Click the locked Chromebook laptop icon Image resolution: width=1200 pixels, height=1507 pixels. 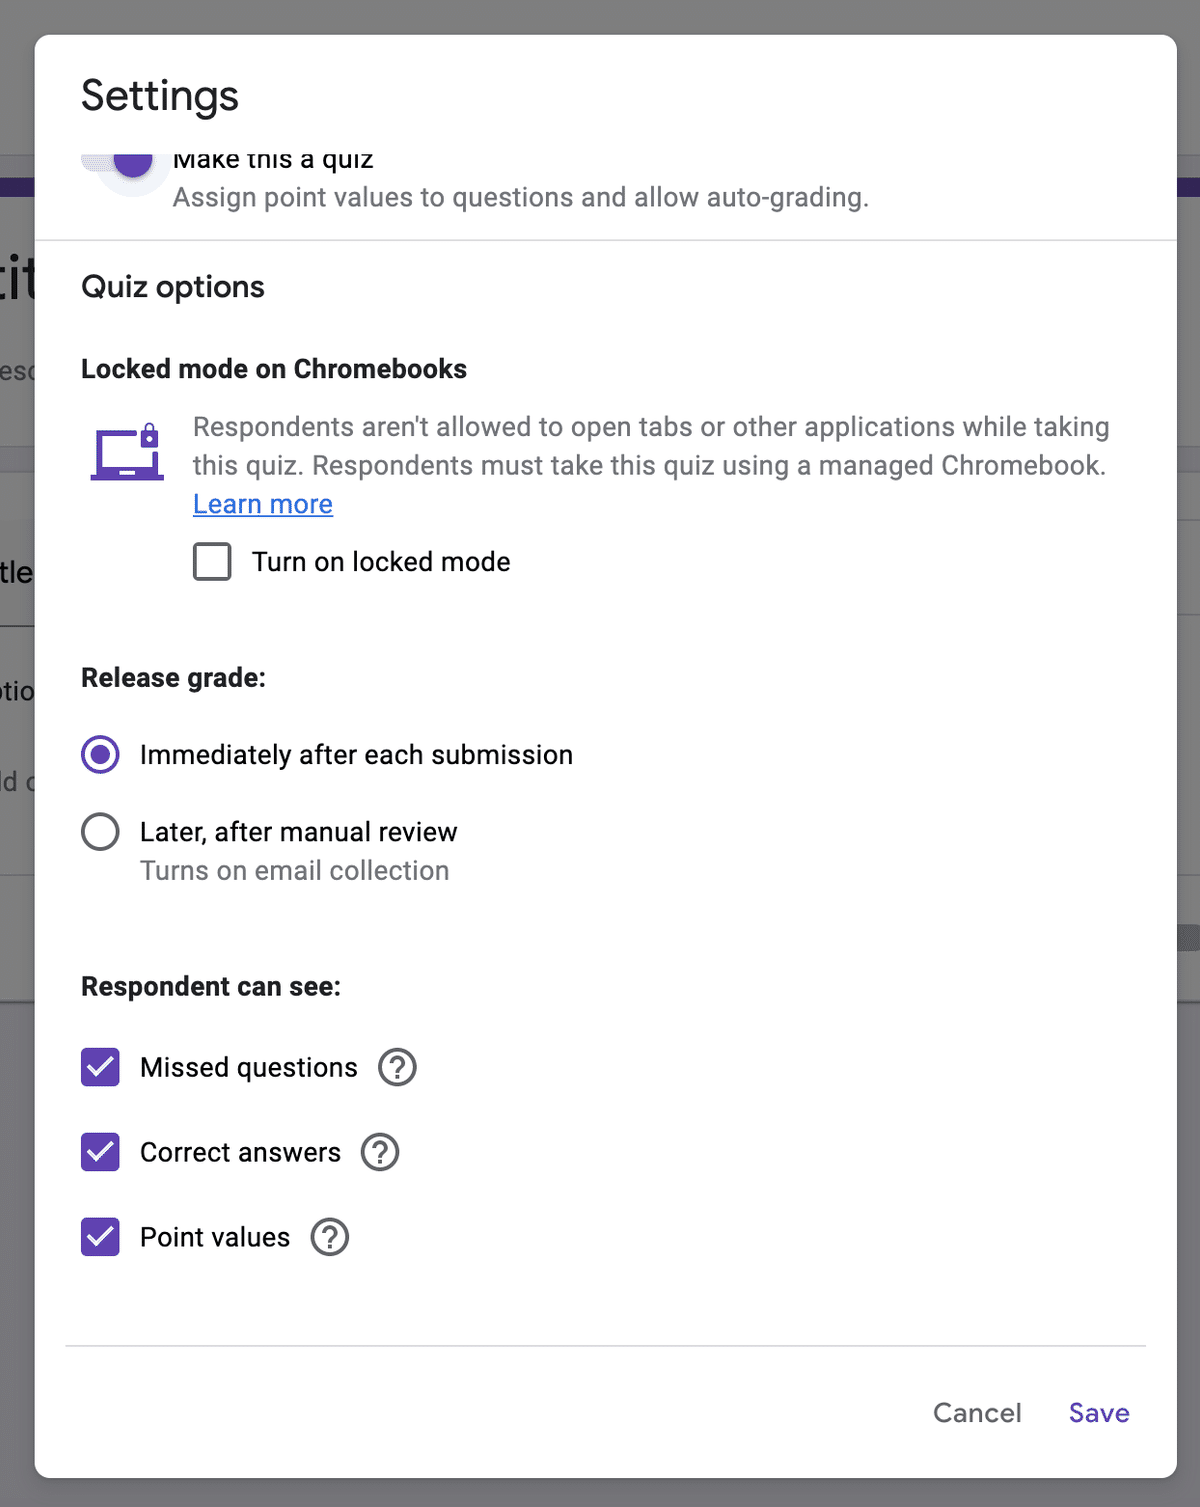pos(127,453)
